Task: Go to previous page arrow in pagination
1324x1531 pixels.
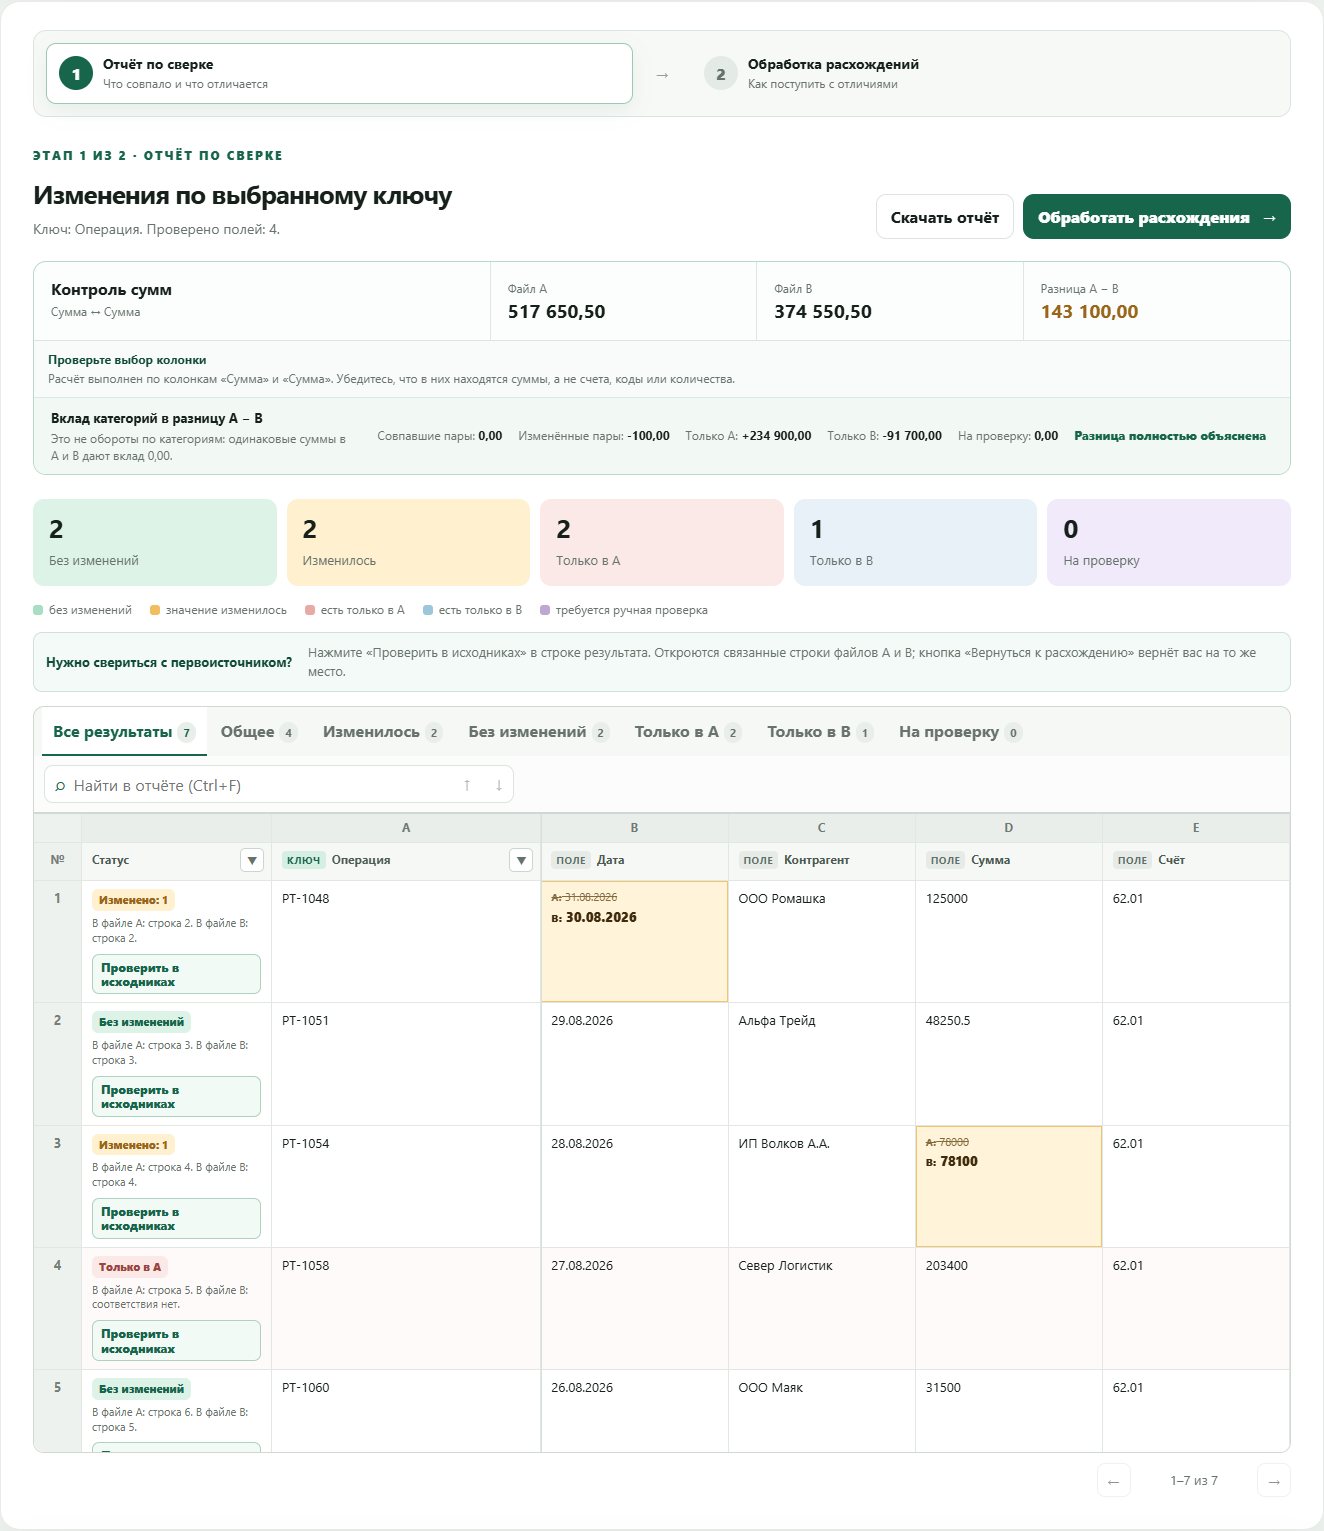Action: [x=1114, y=1481]
